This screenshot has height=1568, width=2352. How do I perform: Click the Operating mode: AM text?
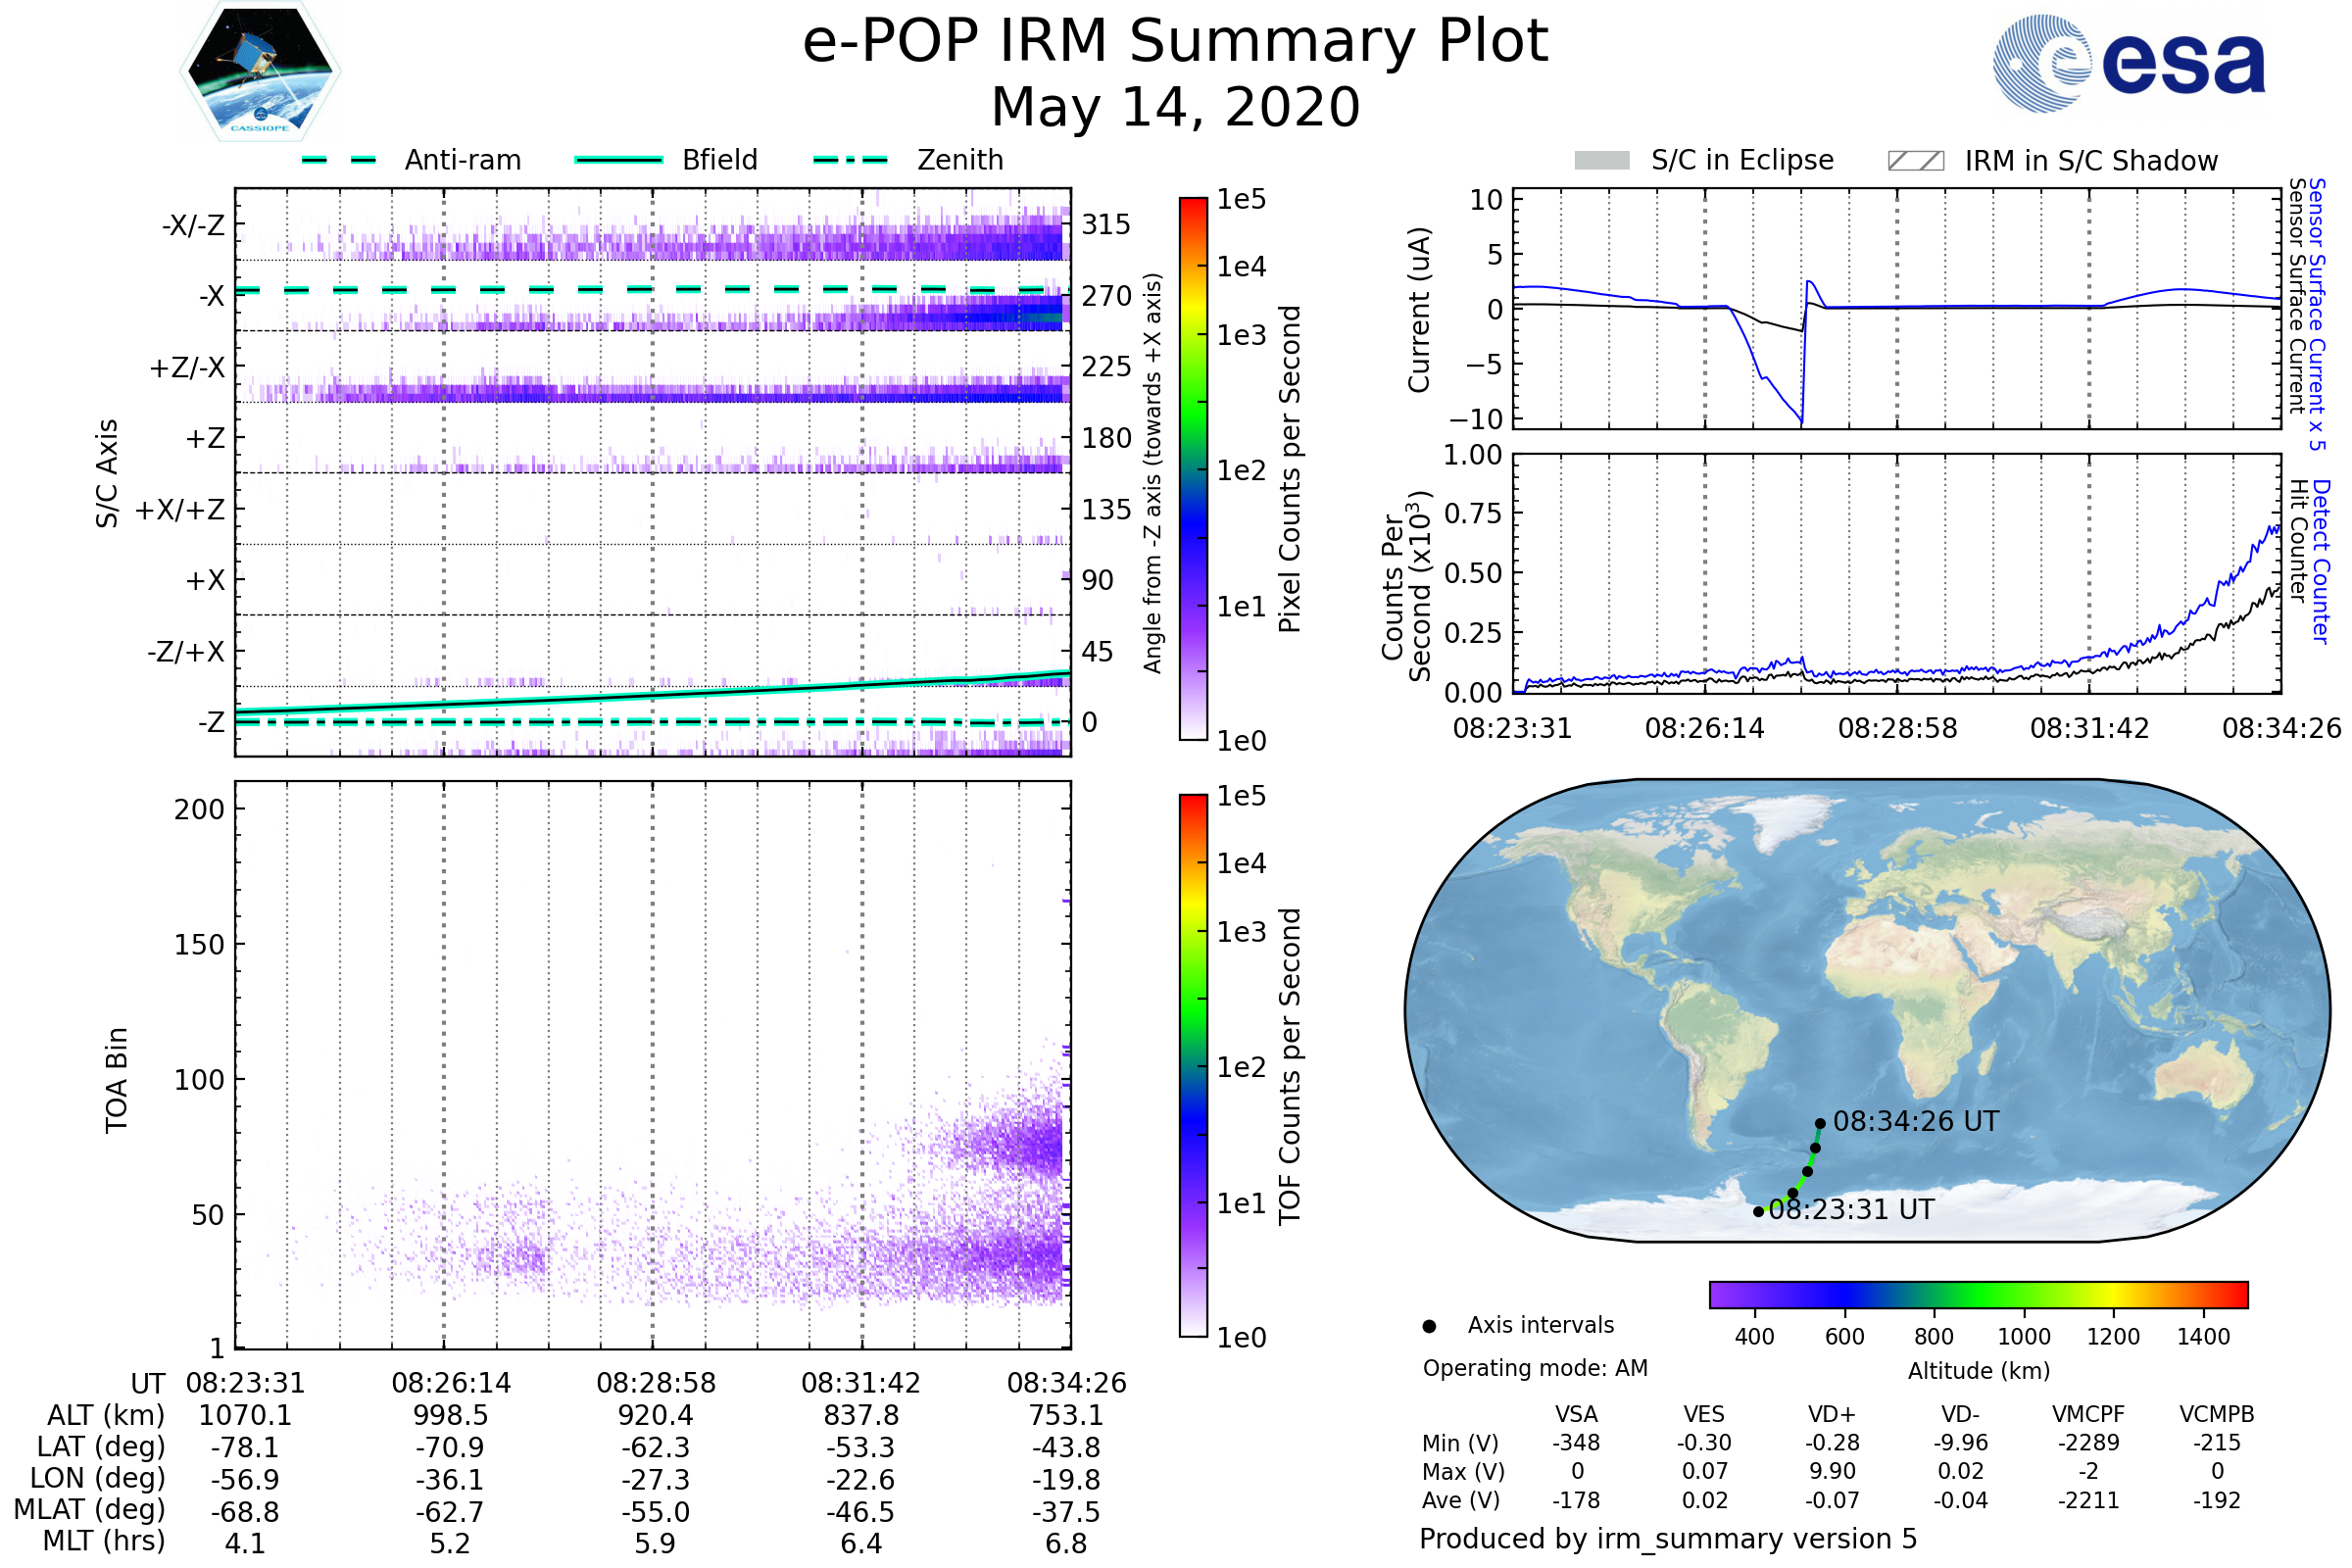pos(1535,1368)
